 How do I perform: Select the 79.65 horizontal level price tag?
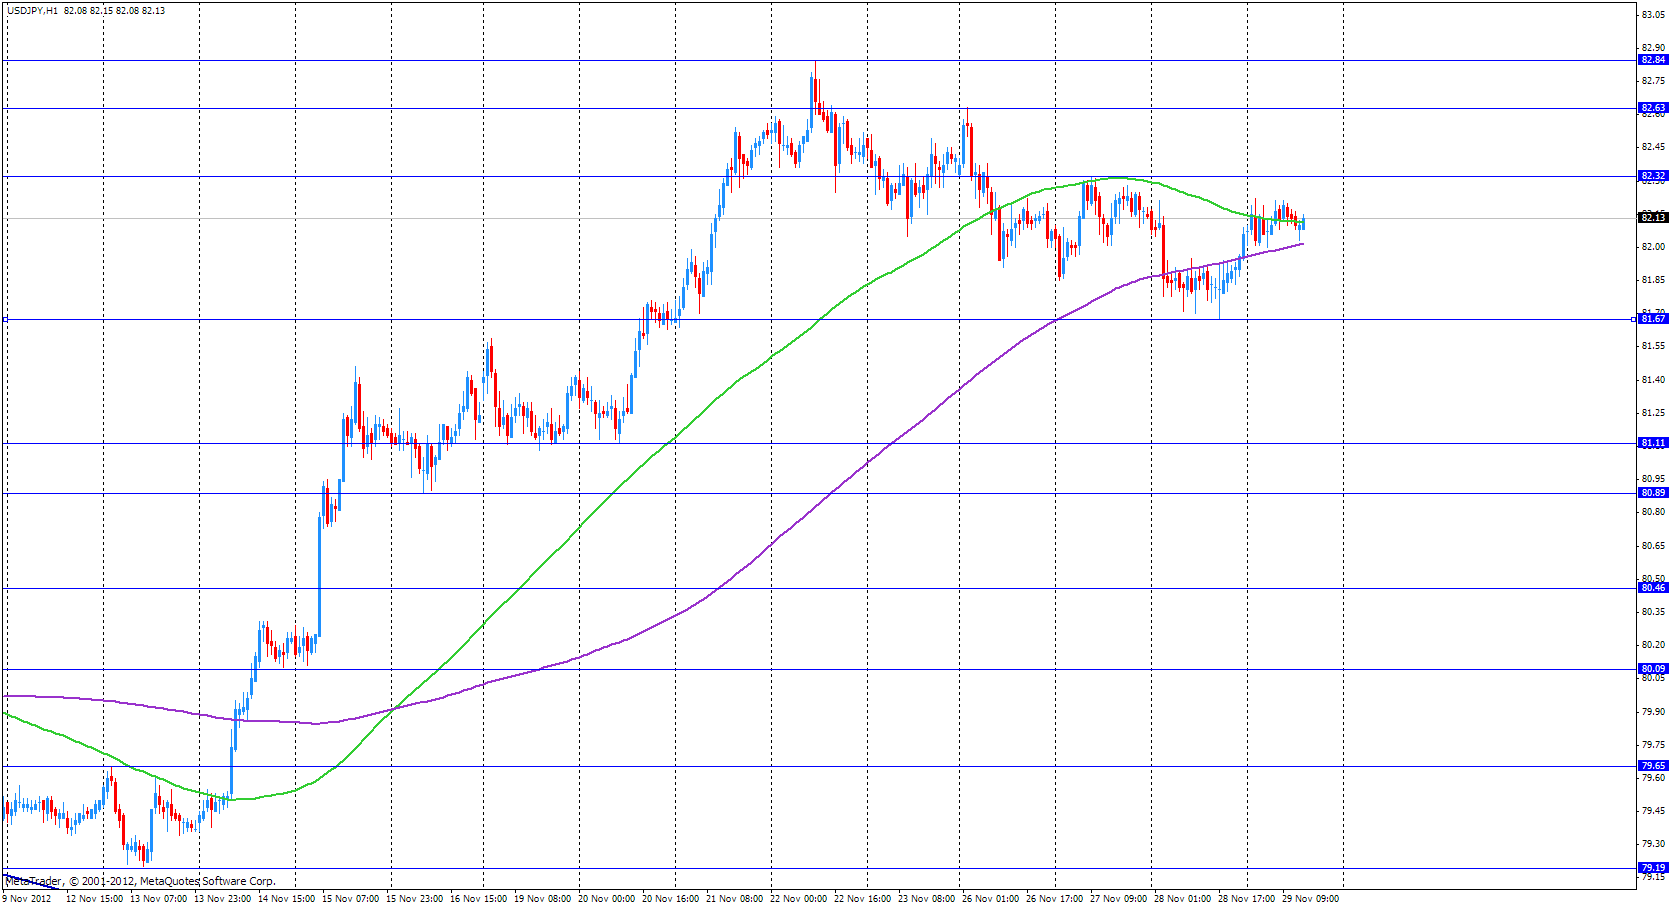1653,766
